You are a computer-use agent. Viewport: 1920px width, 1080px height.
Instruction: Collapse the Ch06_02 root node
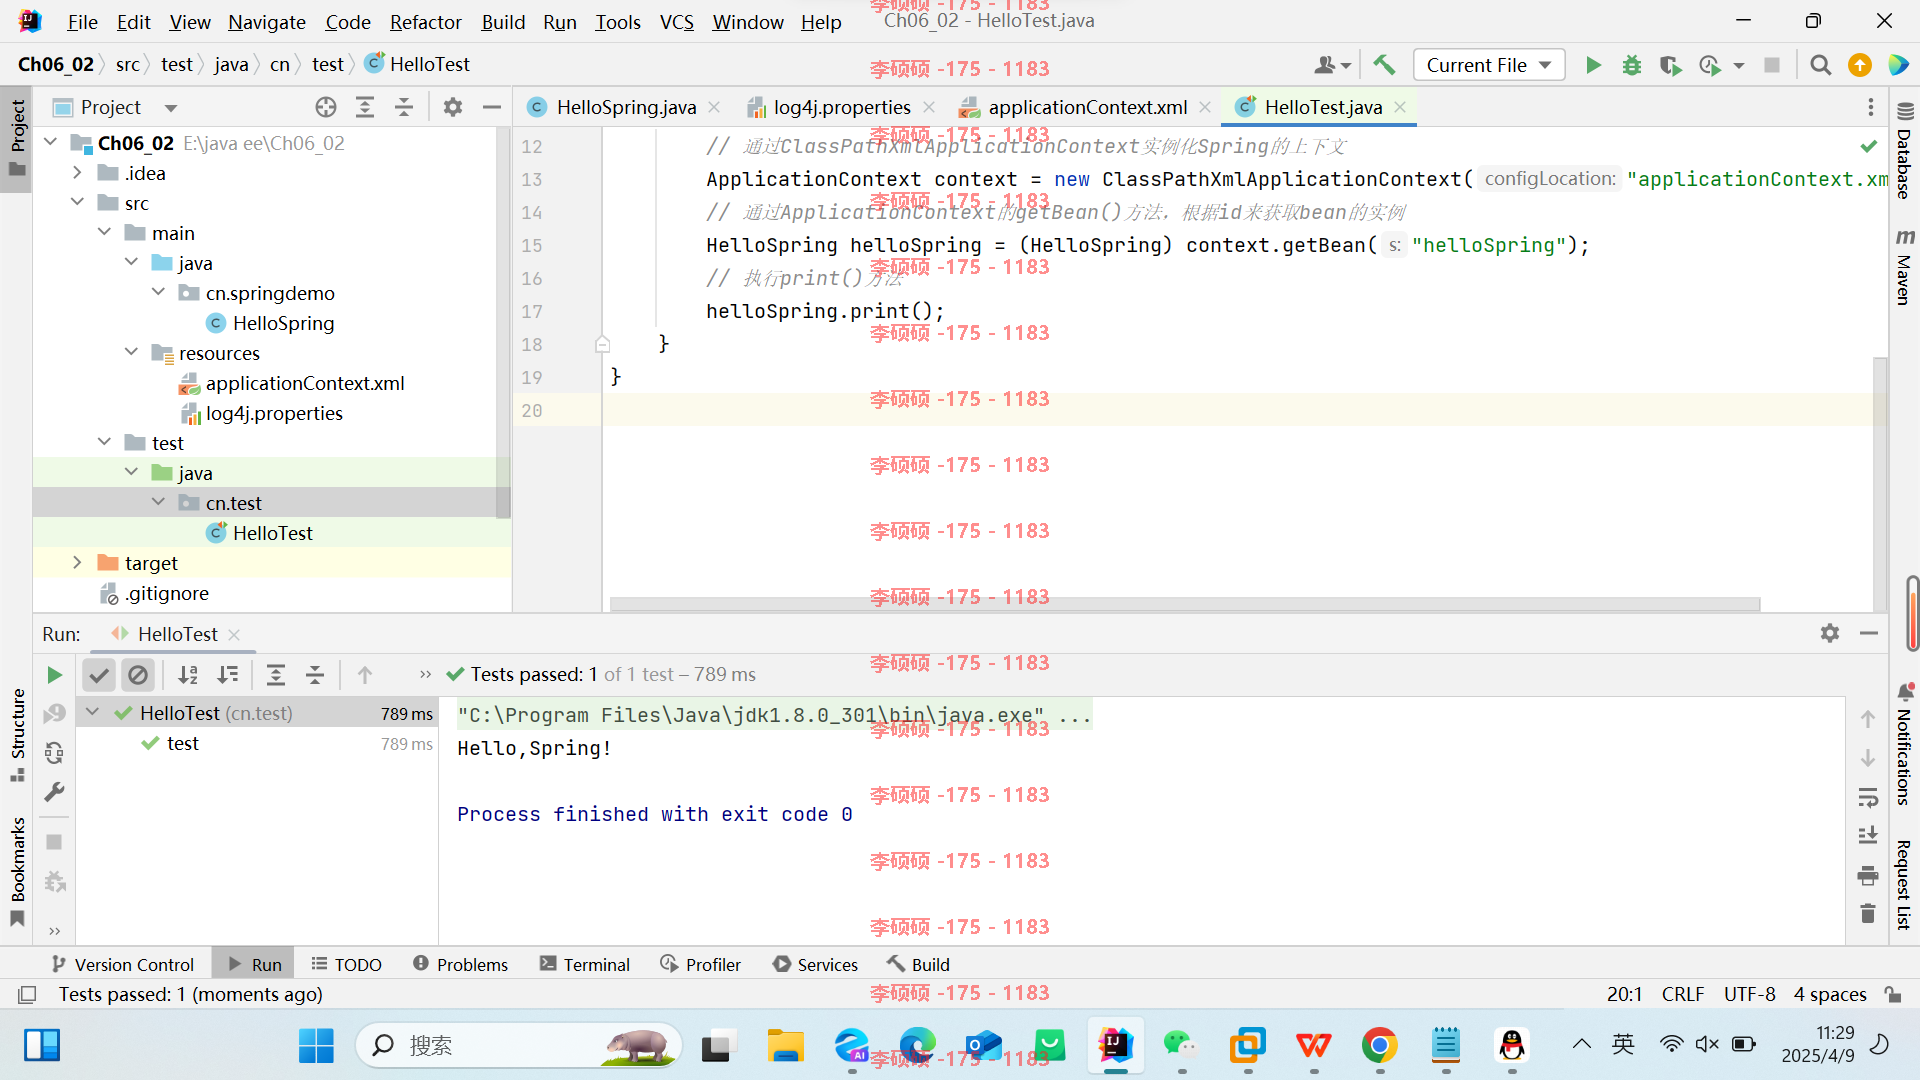pyautogui.click(x=51, y=142)
